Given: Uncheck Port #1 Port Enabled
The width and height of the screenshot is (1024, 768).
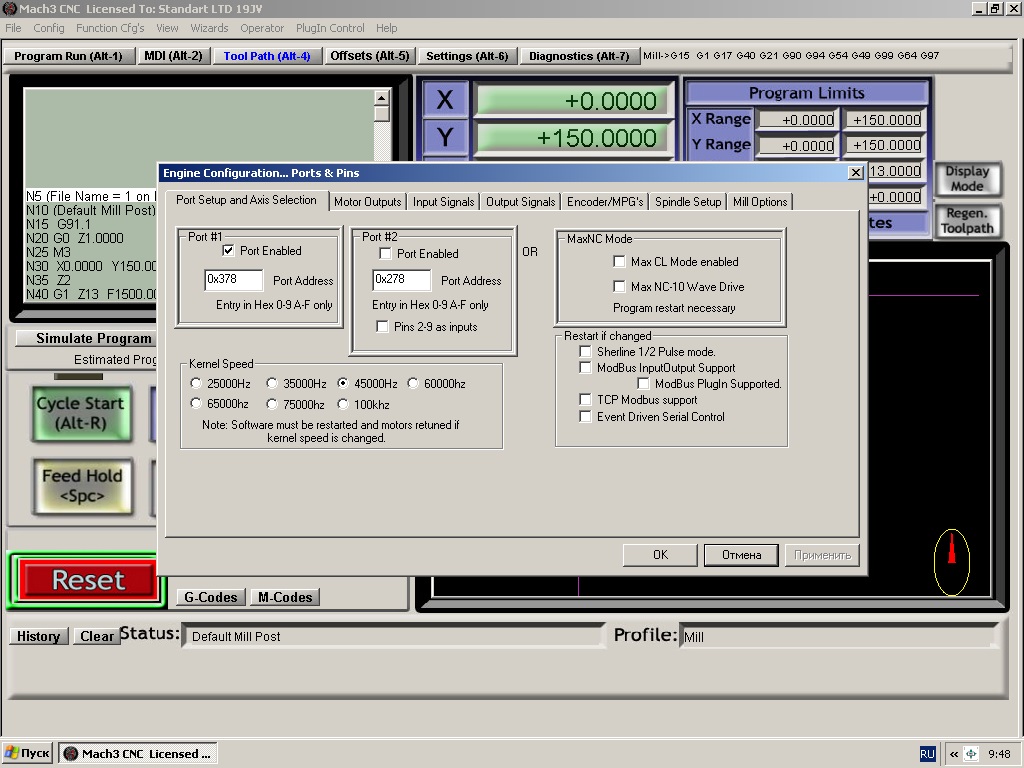Looking at the screenshot, I should [228, 251].
